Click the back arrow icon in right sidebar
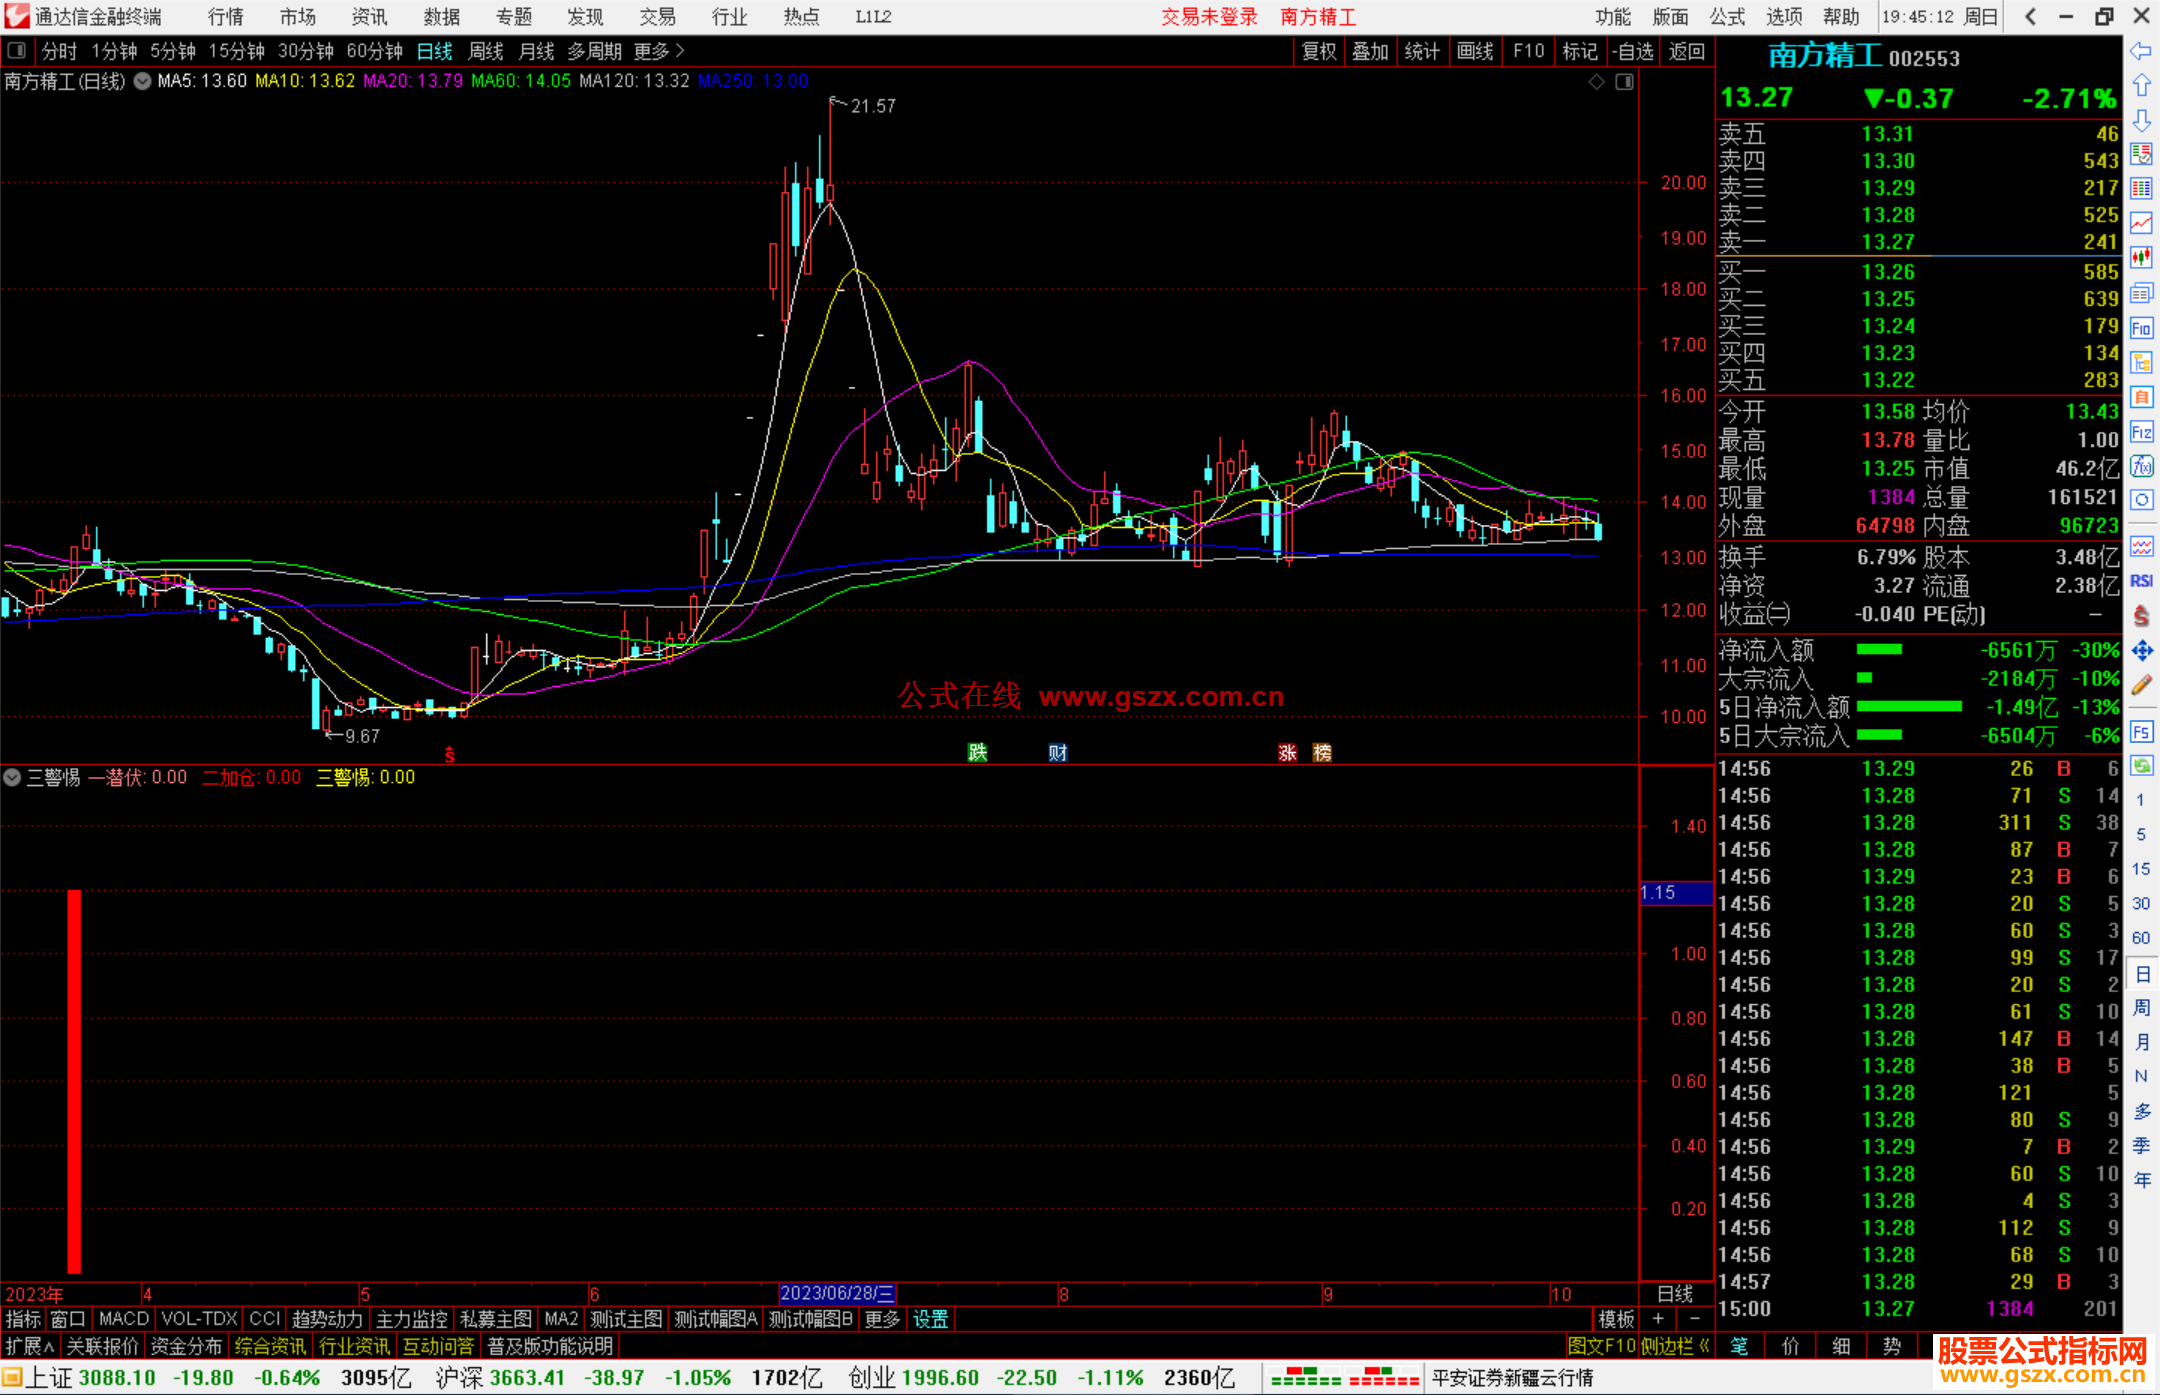Screen dimensions: 2160x1395 [x=2141, y=51]
